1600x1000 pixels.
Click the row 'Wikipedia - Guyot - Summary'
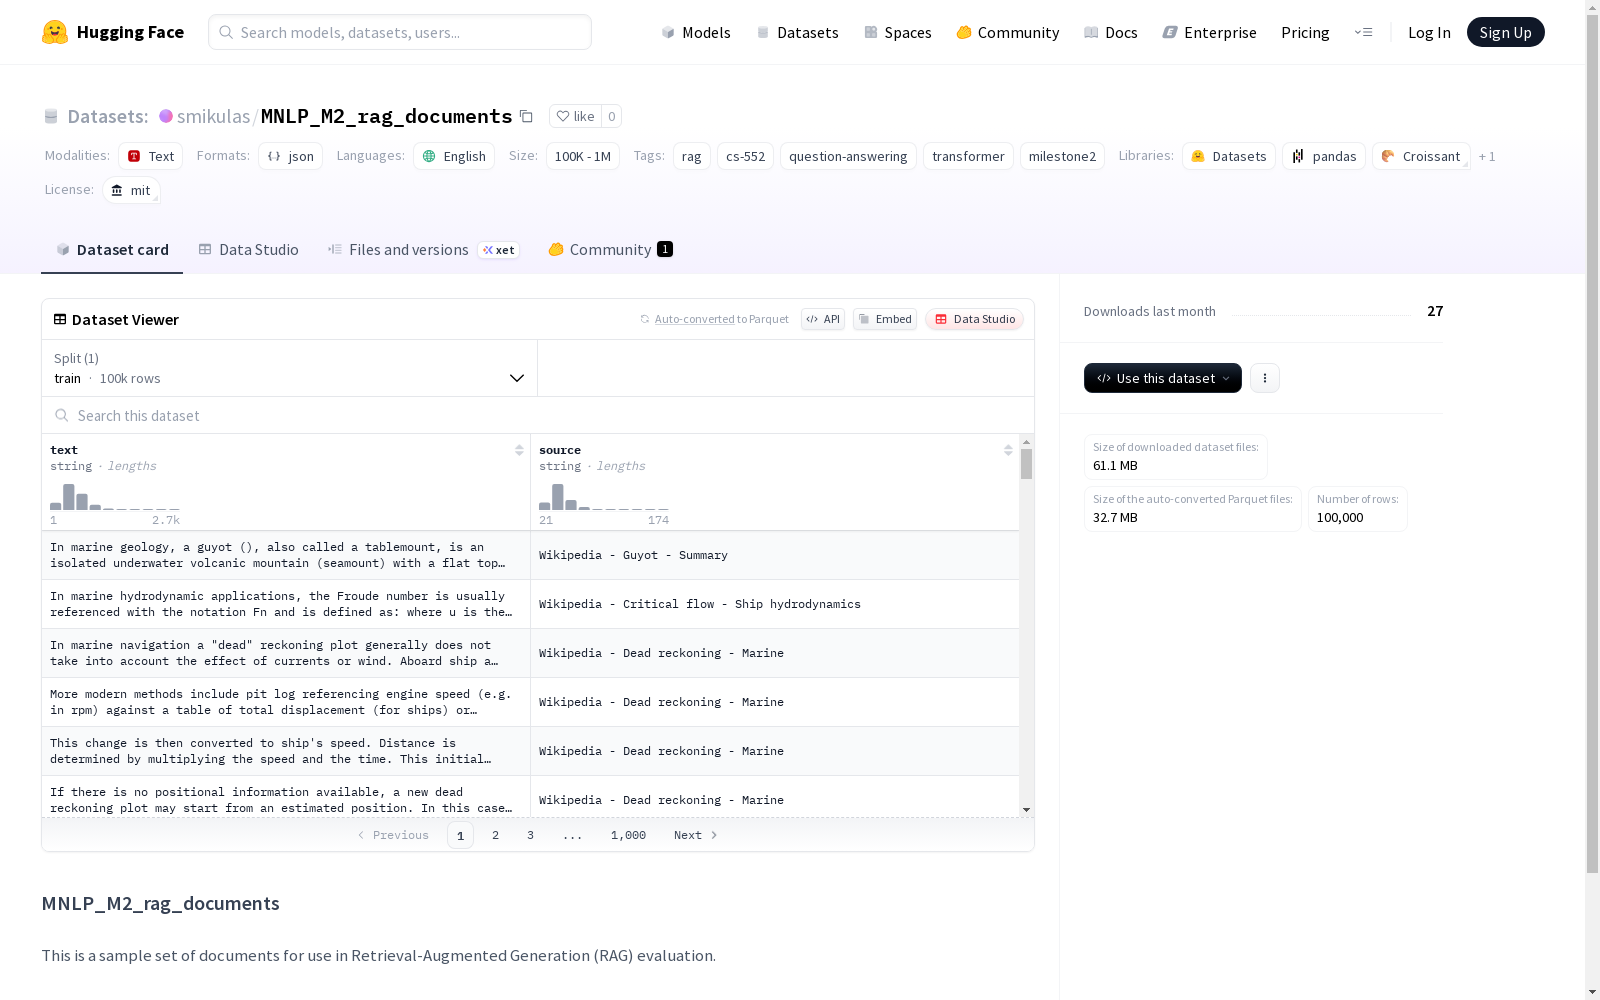[530, 555]
